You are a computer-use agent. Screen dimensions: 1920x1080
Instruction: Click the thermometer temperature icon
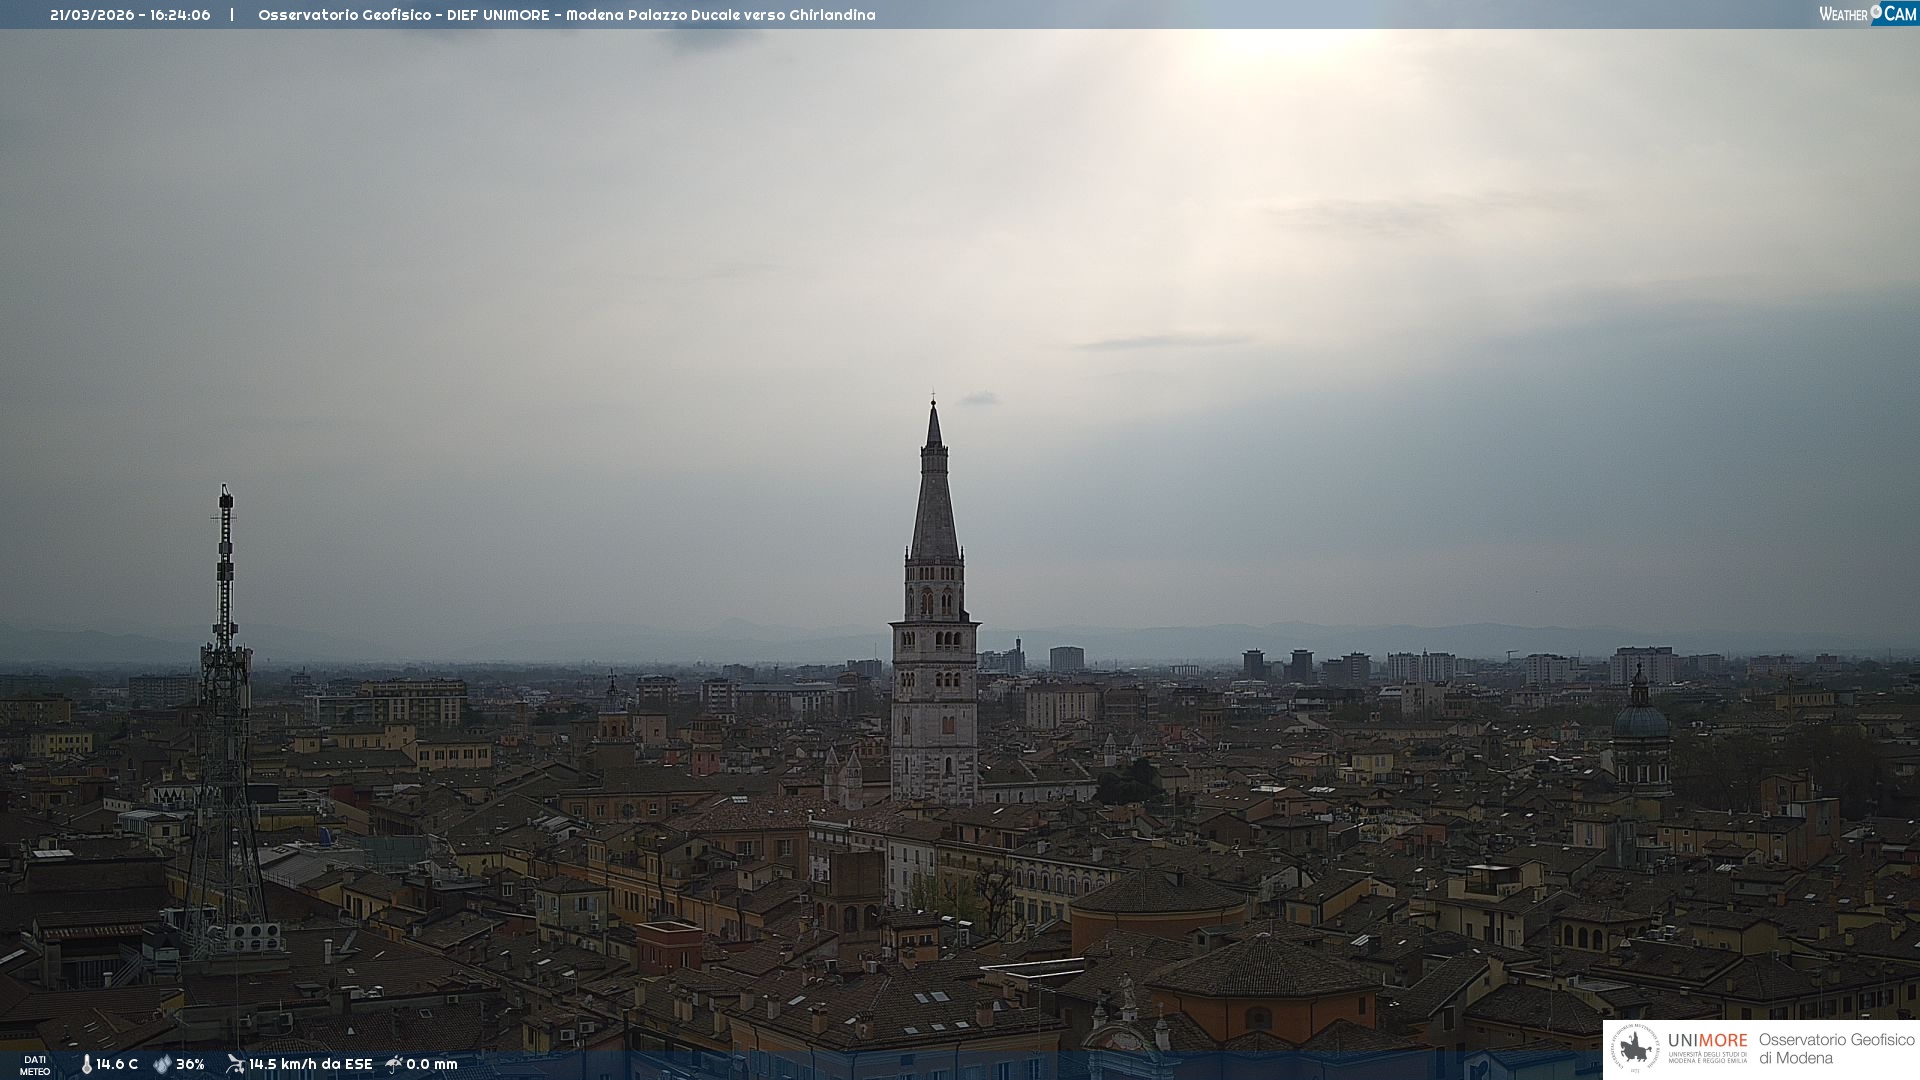pos(86,1064)
